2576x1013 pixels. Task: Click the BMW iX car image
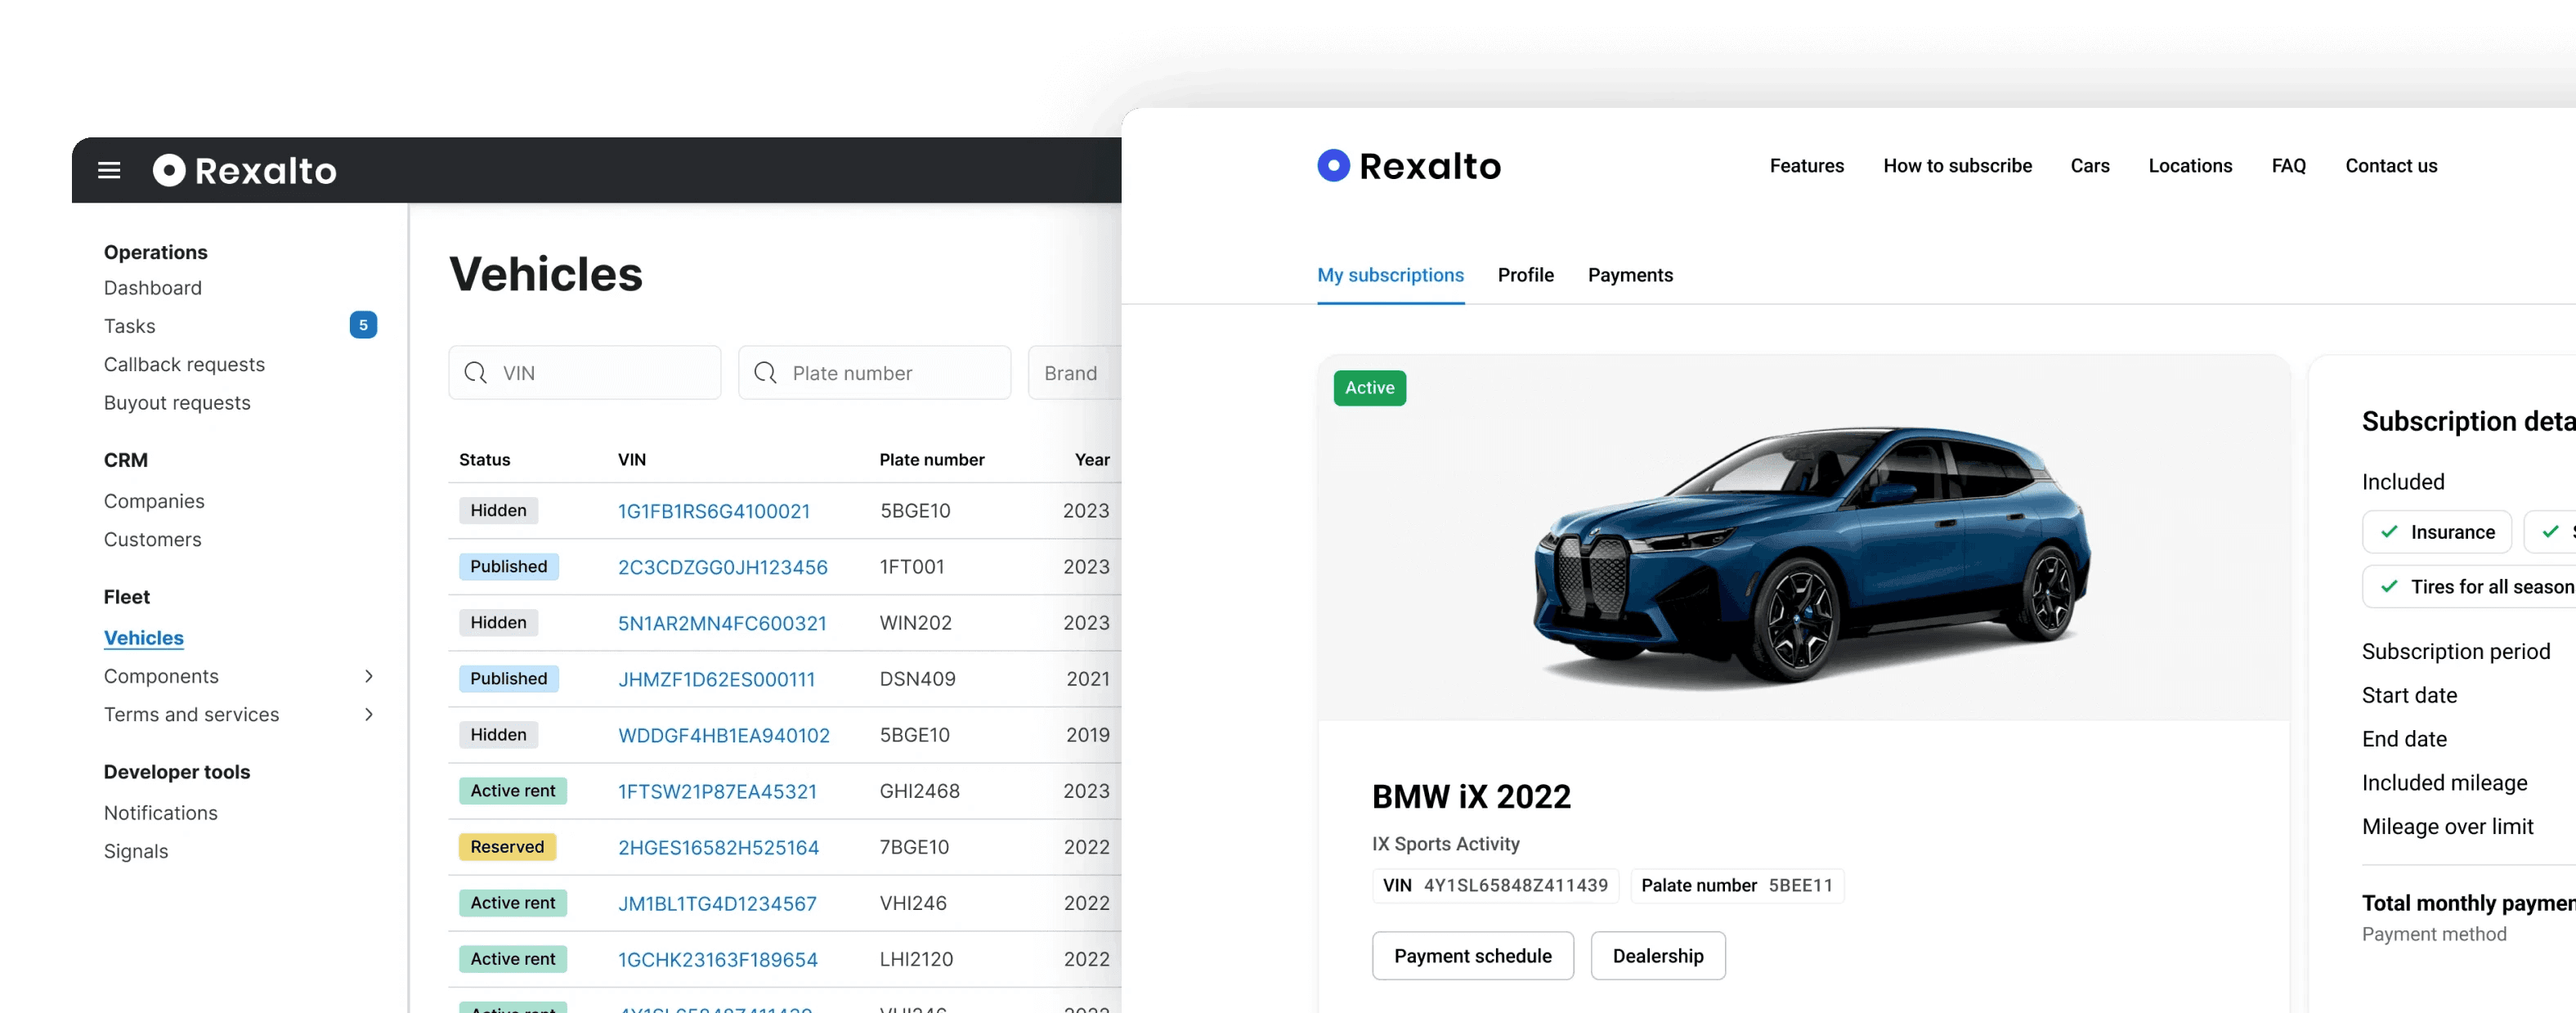(1810, 555)
